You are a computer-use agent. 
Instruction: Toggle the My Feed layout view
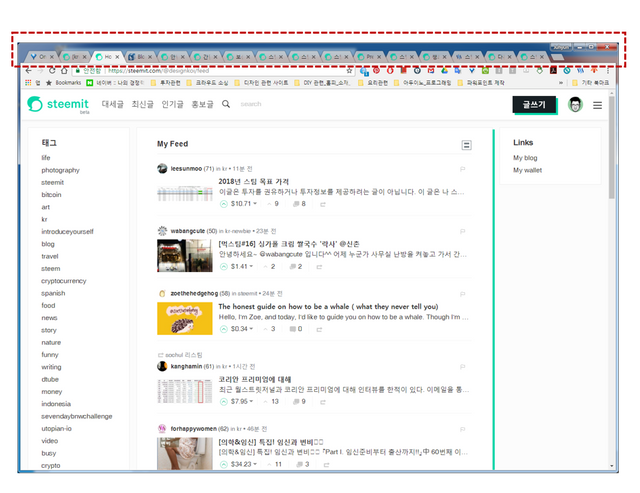click(x=467, y=145)
